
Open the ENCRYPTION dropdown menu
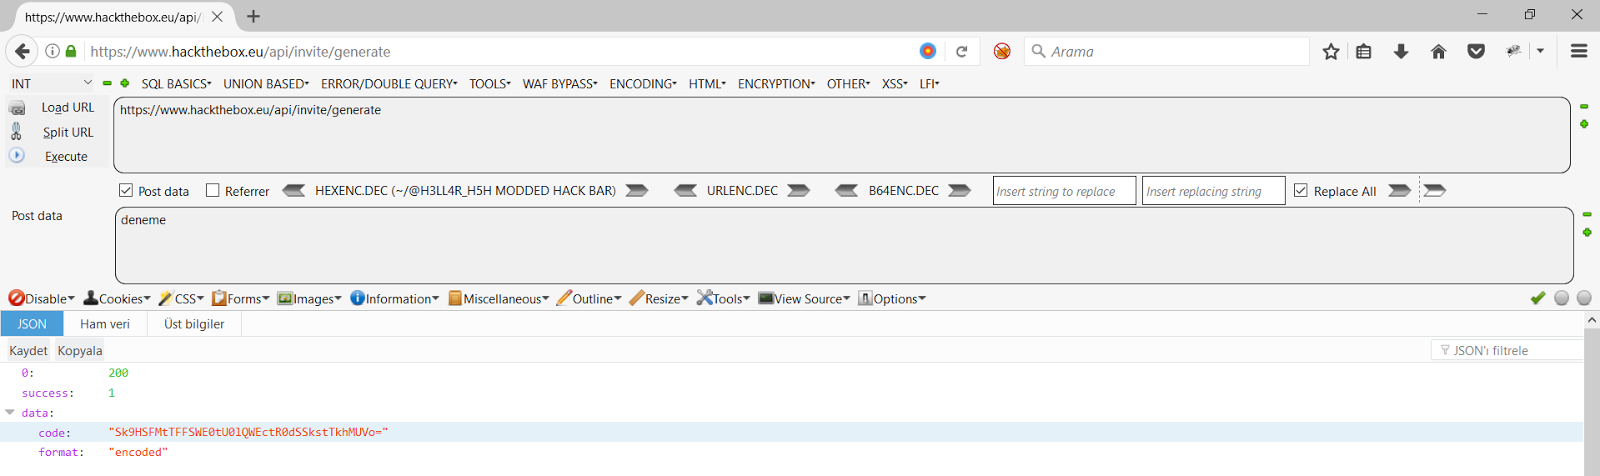(x=777, y=84)
